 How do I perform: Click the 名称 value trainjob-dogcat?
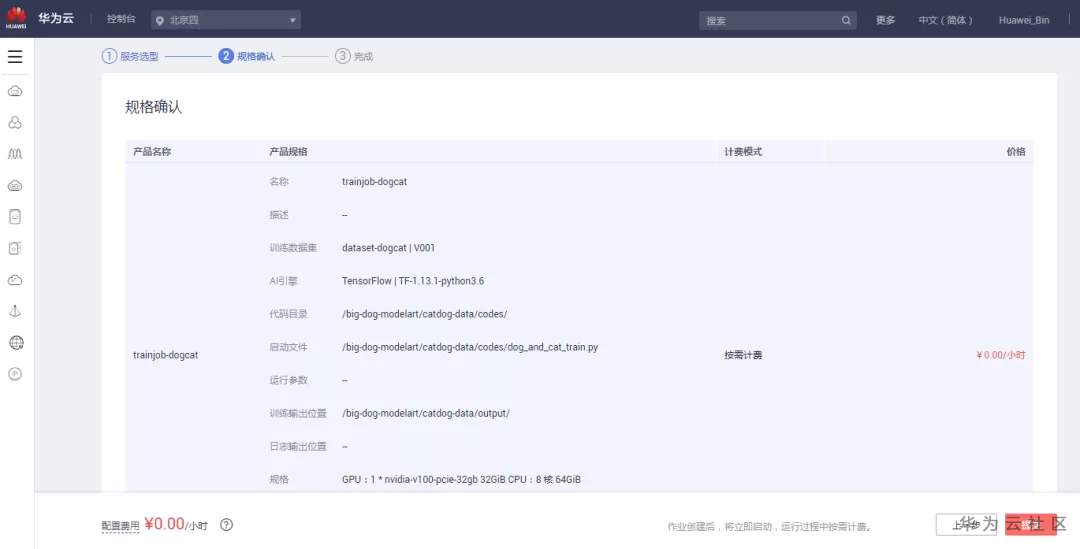click(374, 182)
